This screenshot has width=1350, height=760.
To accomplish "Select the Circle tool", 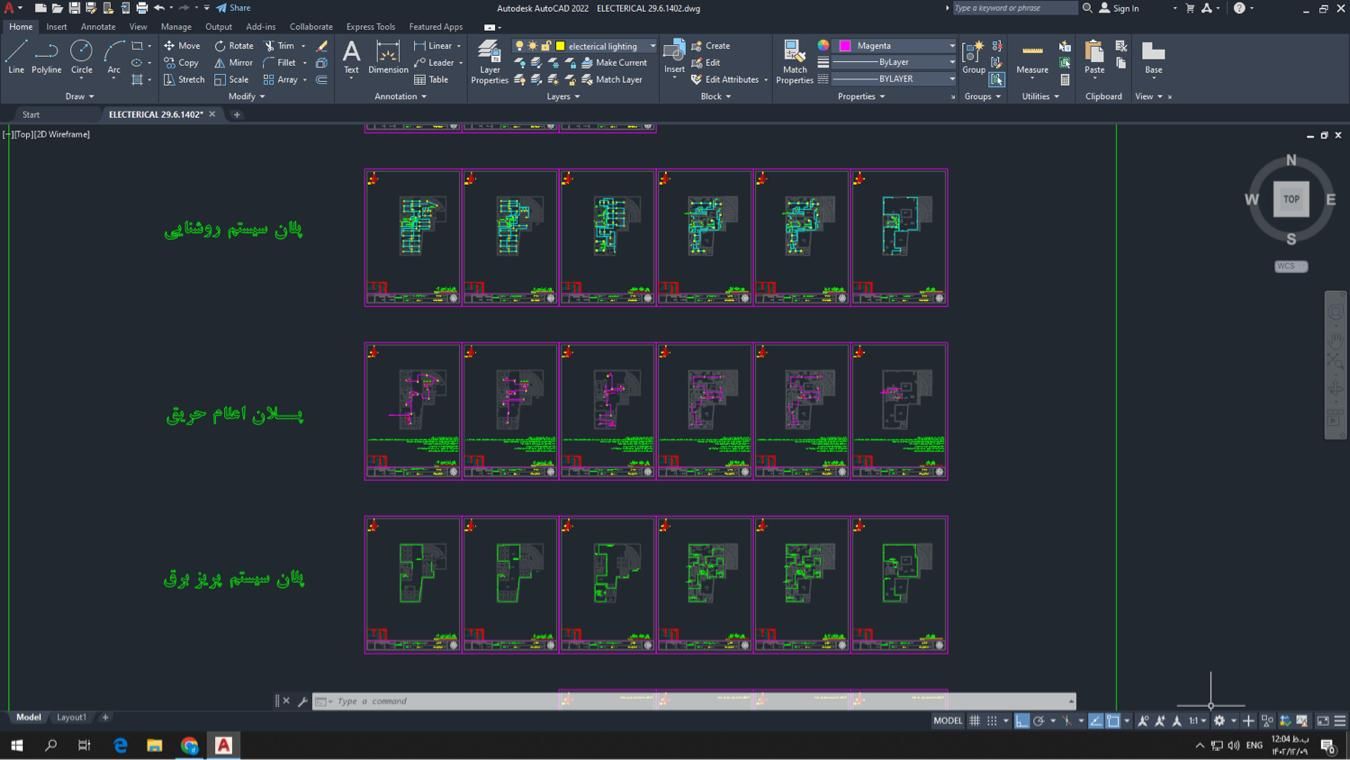I will pyautogui.click(x=82, y=57).
